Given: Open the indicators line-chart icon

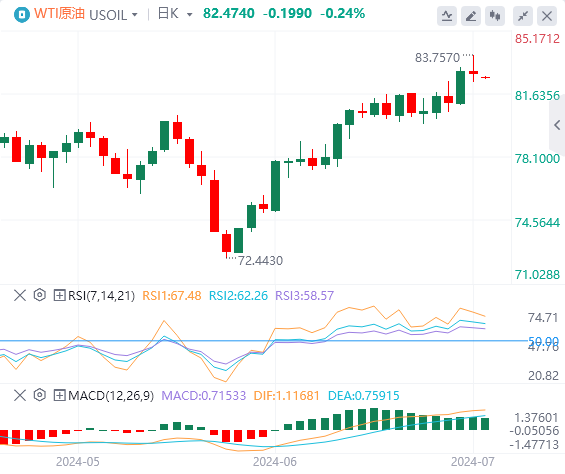Looking at the screenshot, I should click(447, 16).
